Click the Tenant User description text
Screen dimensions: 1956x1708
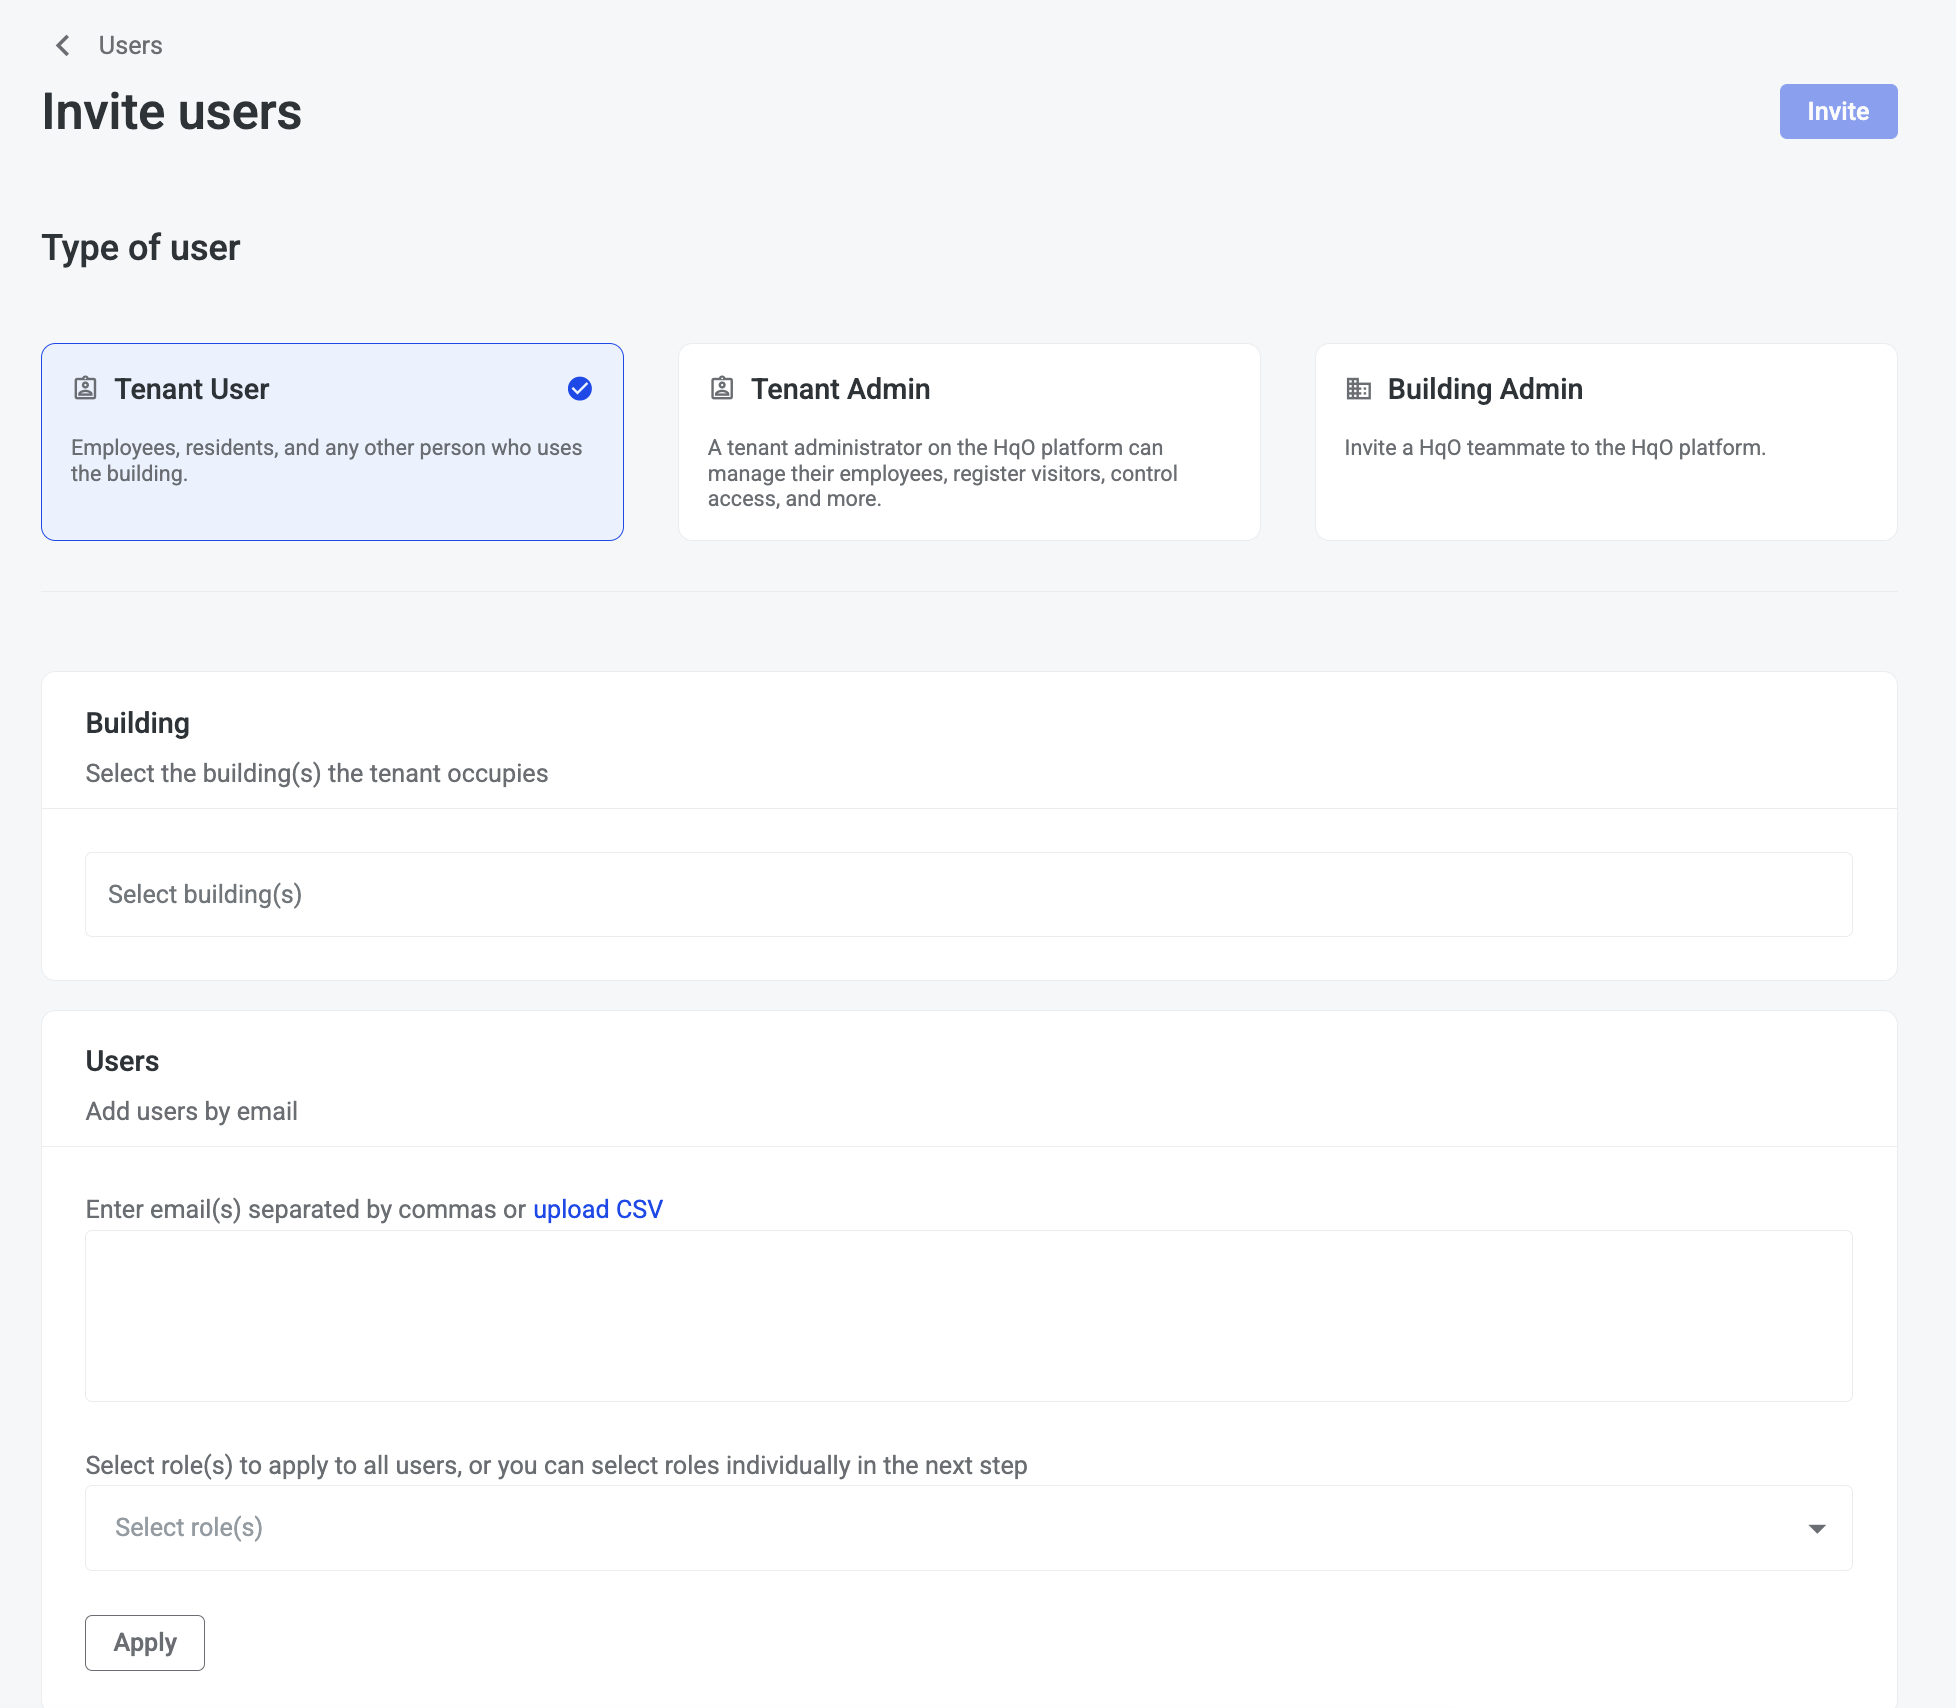pos(326,460)
